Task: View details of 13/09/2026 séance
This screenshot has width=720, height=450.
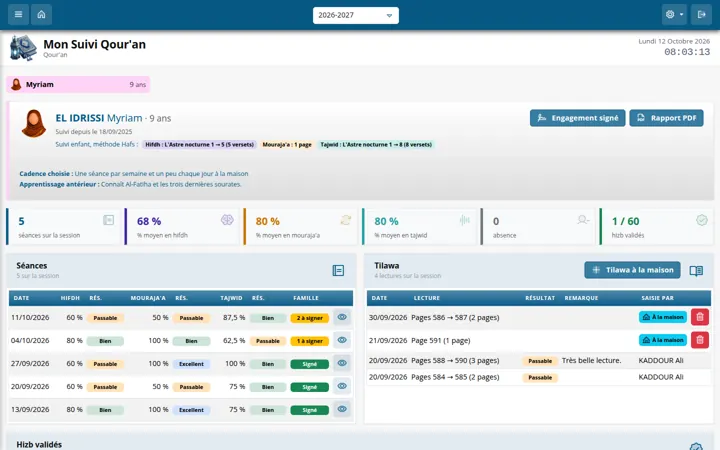Action: (x=342, y=409)
